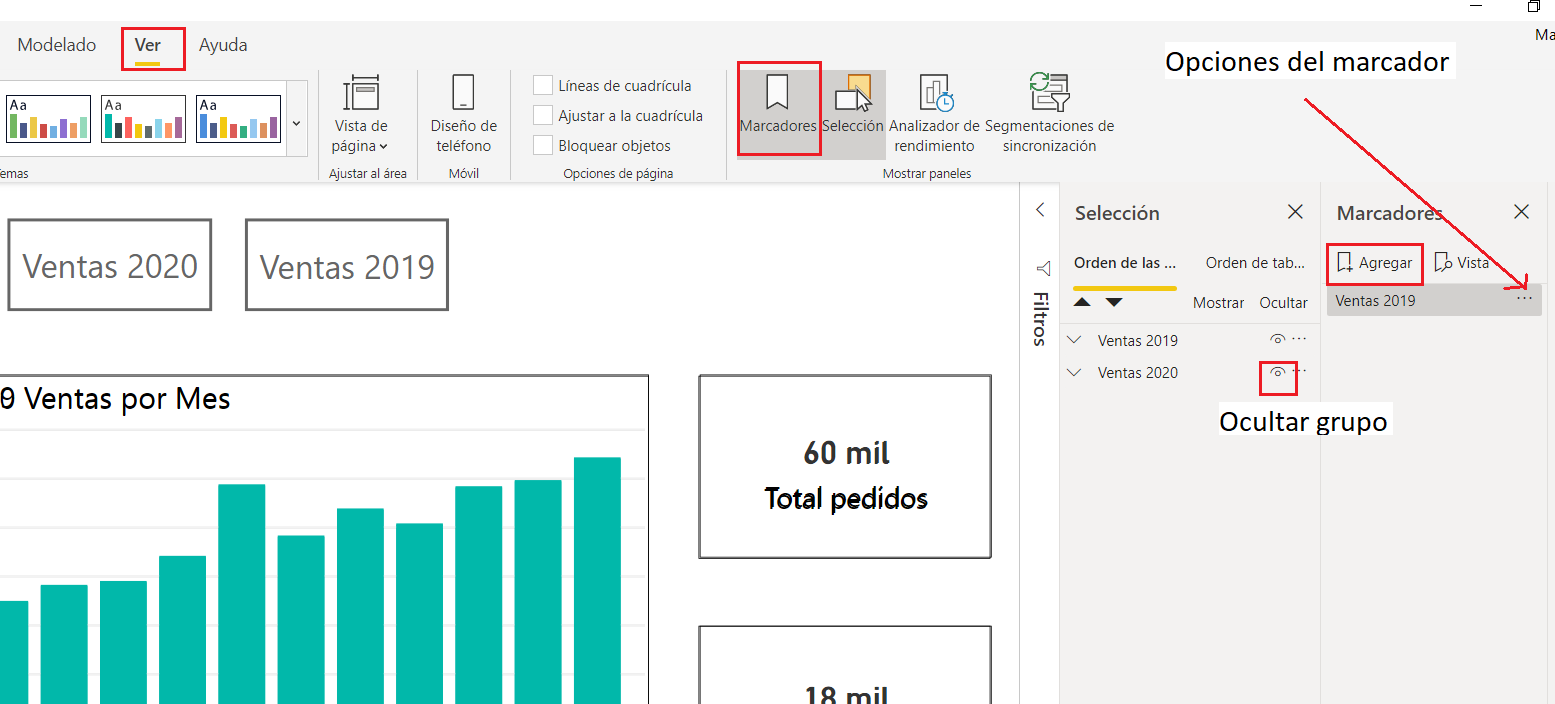
Task: Click the window restore button
Action: pyautogui.click(x=1534, y=6)
